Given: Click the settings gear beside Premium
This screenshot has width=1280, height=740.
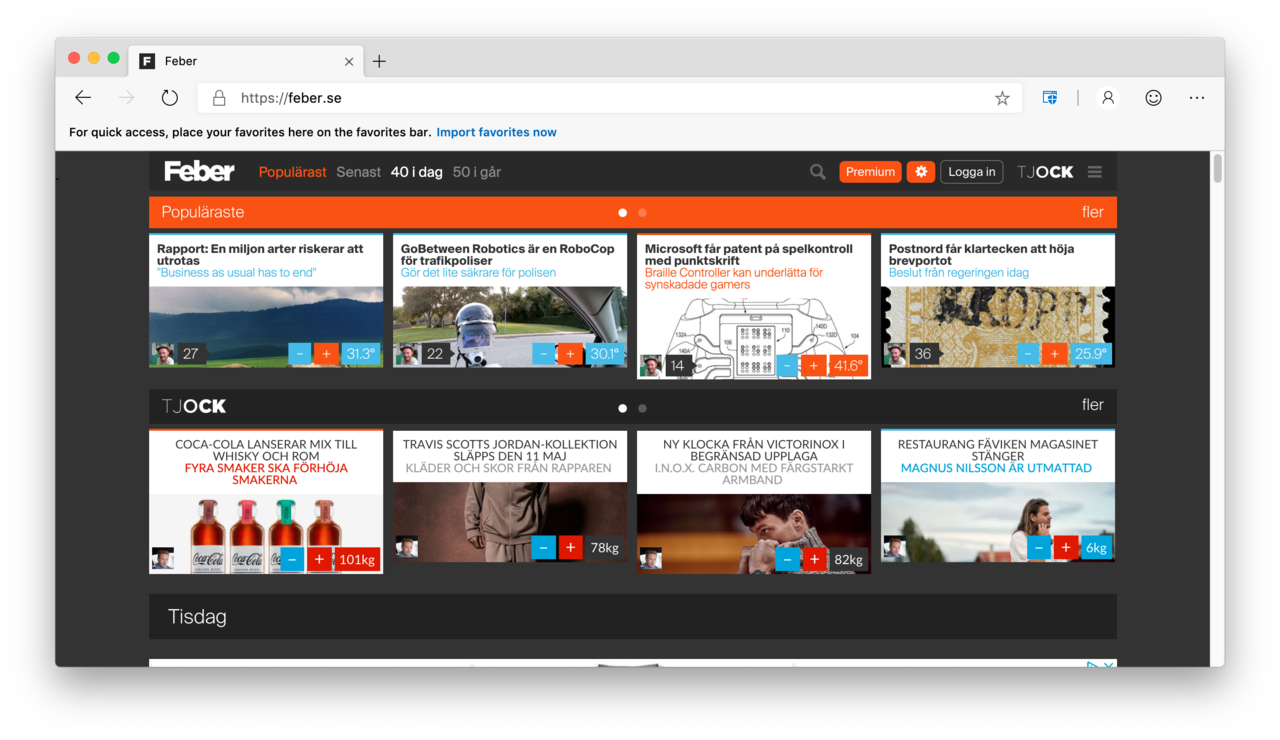Looking at the screenshot, I should click(920, 171).
